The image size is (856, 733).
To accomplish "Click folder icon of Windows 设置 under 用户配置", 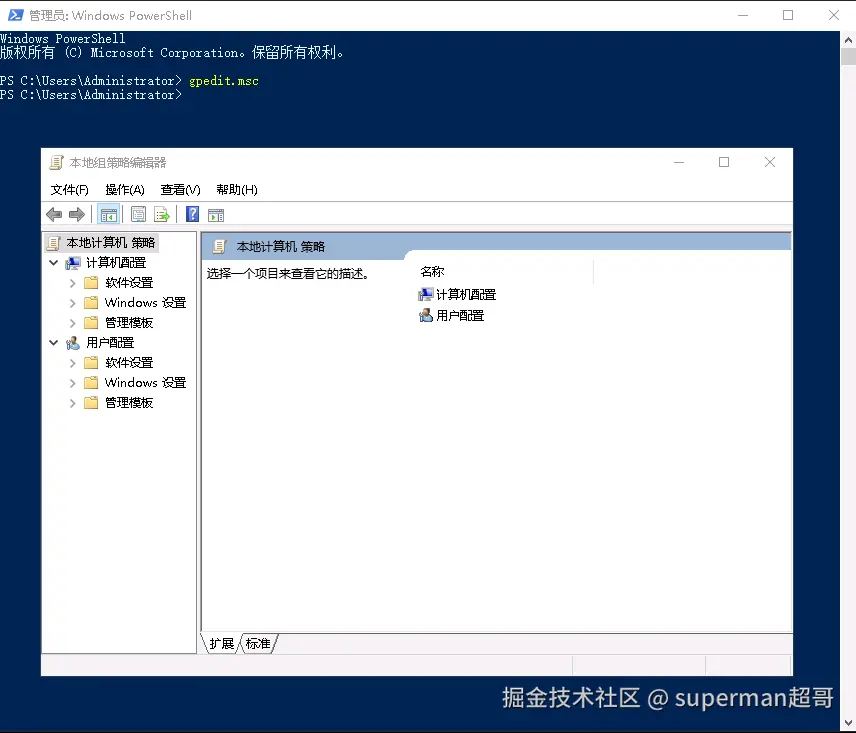I will coord(91,383).
